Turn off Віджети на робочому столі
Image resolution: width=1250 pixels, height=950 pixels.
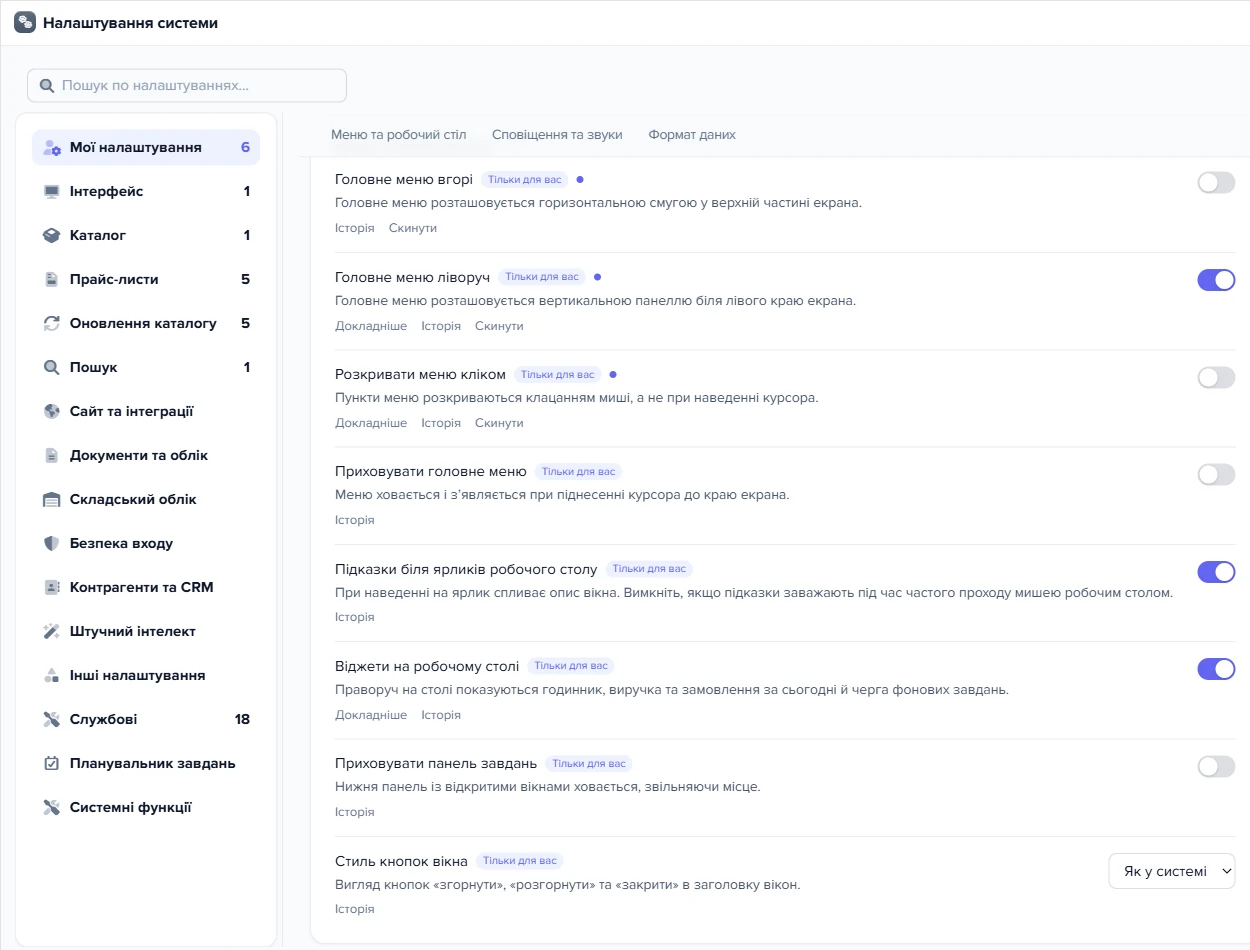(1216, 668)
